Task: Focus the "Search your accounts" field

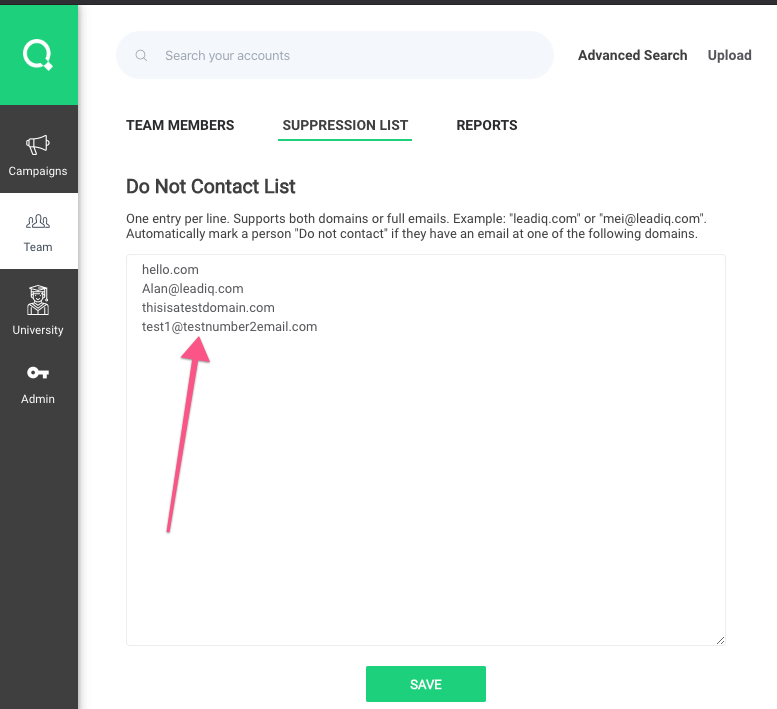Action: coord(340,56)
